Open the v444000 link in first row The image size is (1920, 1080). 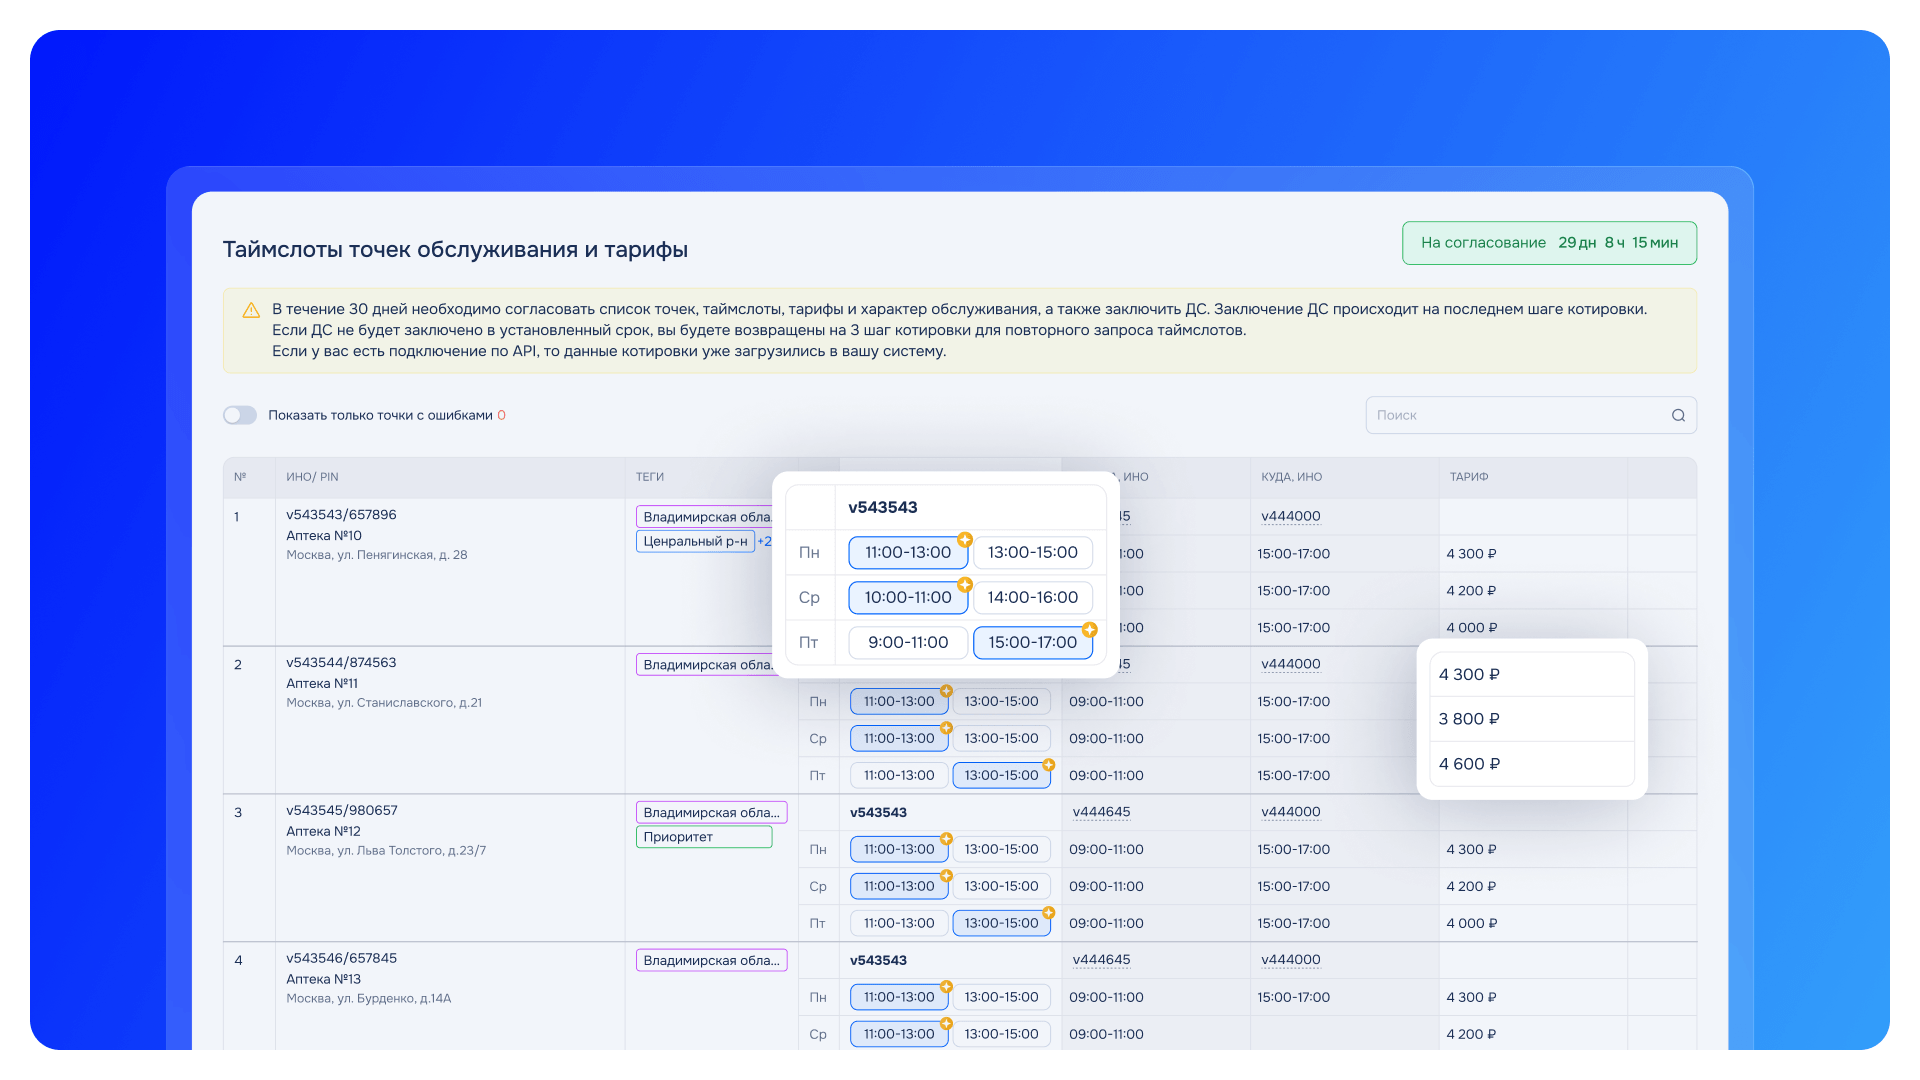(1290, 517)
